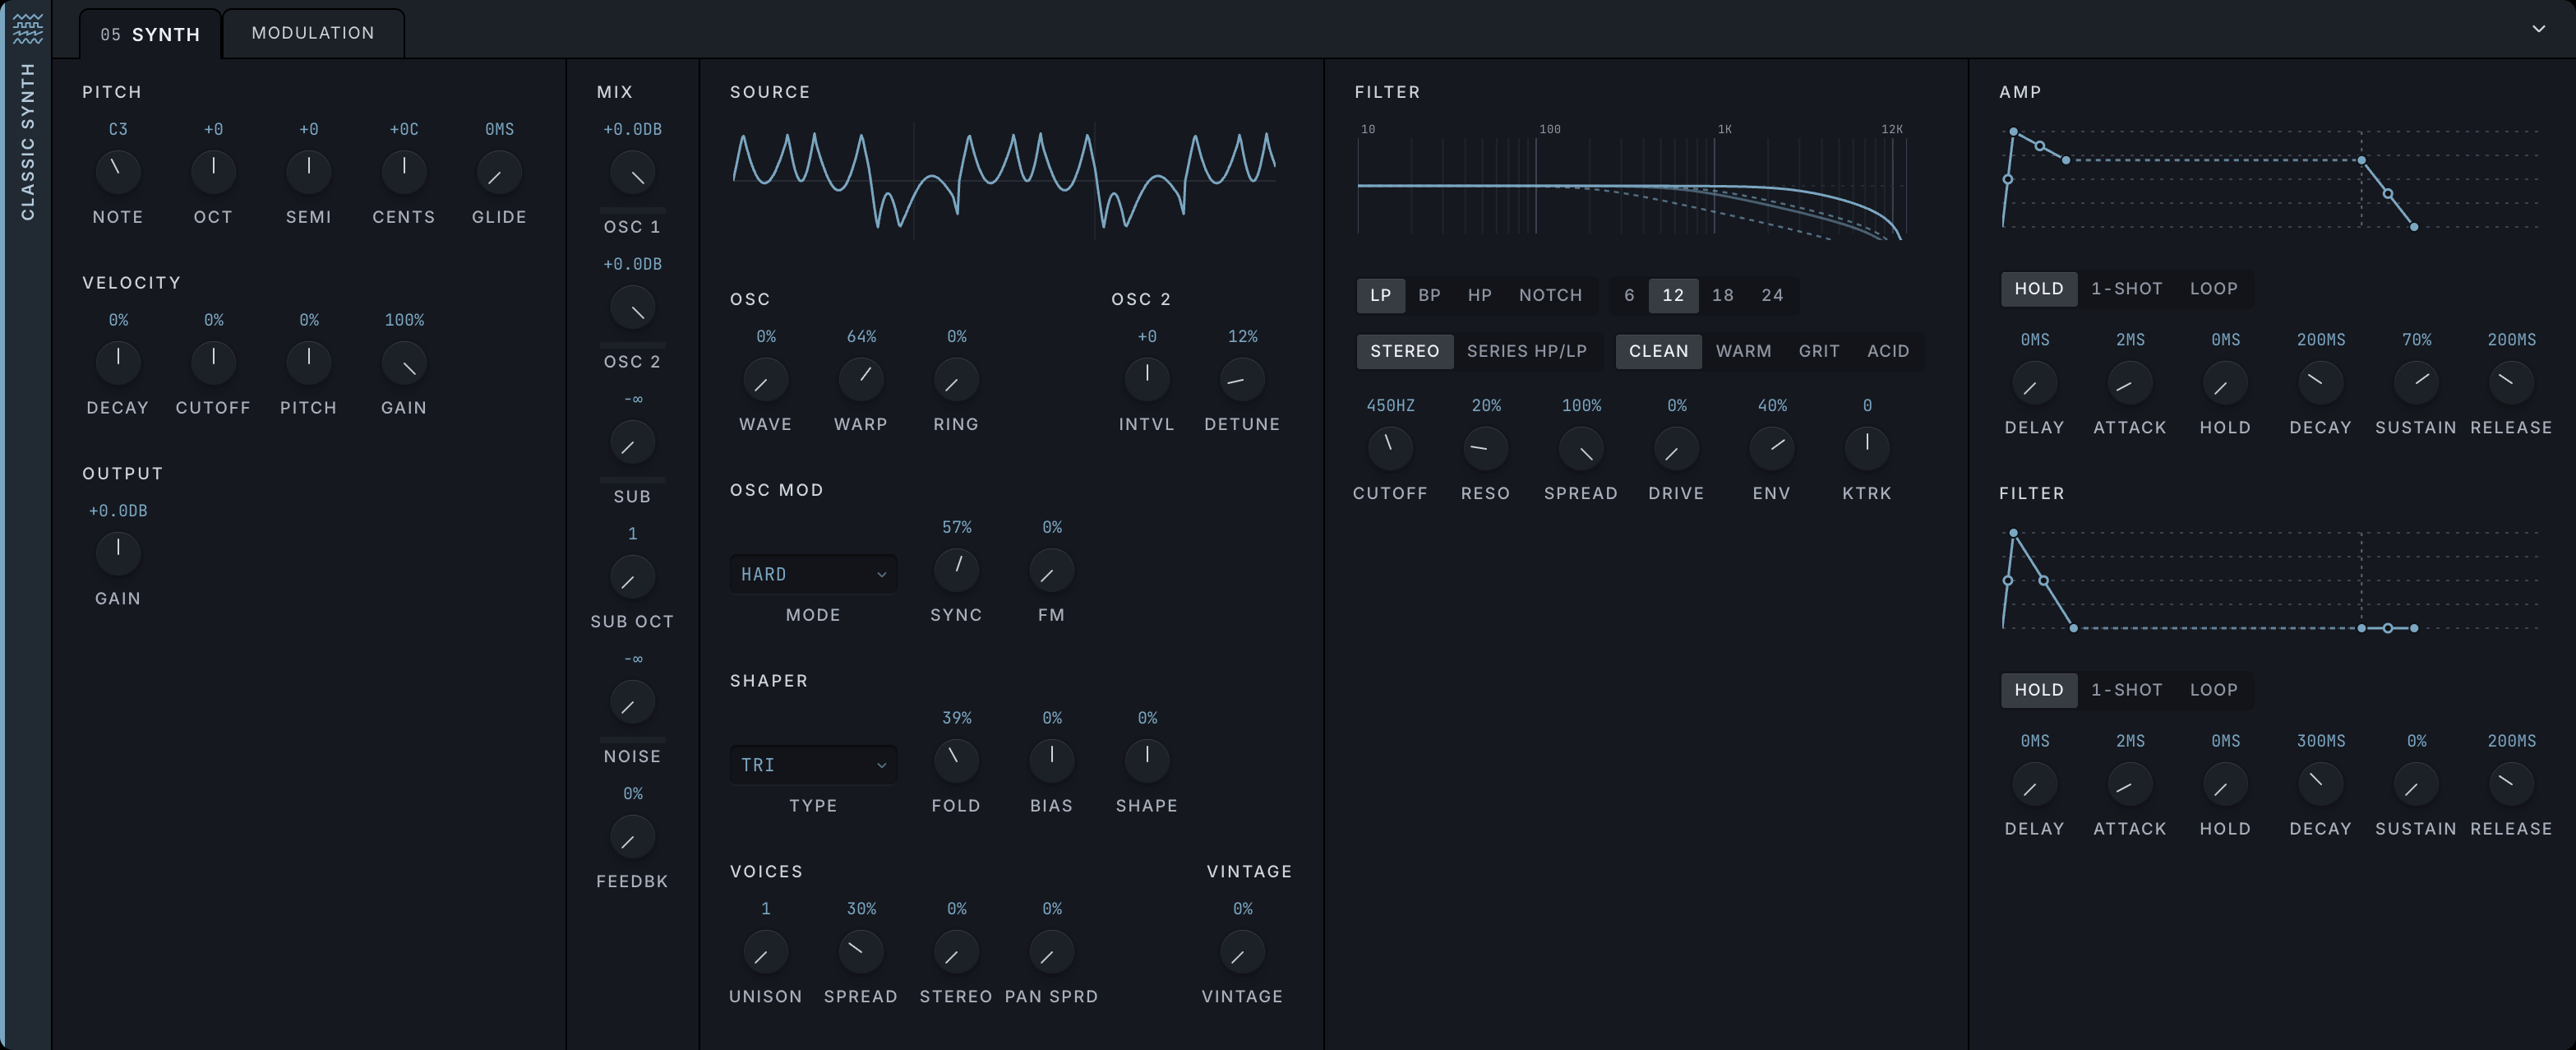
Task: Click the GLIDE knob in Pitch
Action: (499, 173)
